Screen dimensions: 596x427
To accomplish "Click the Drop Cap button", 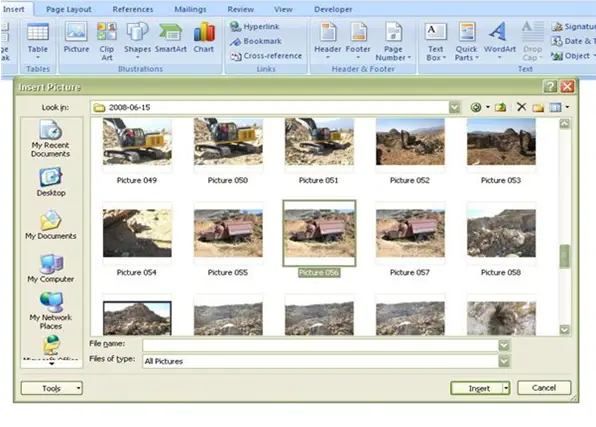I will click(x=532, y=41).
